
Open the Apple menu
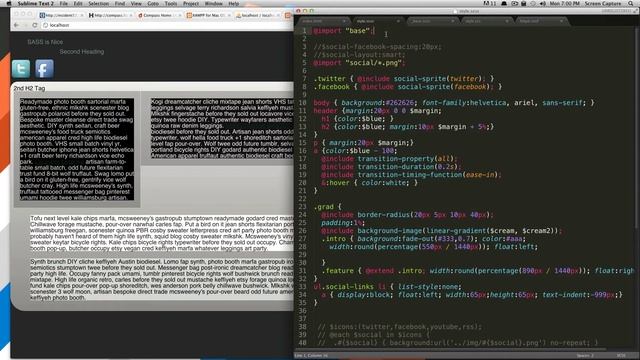(x=9, y=3)
